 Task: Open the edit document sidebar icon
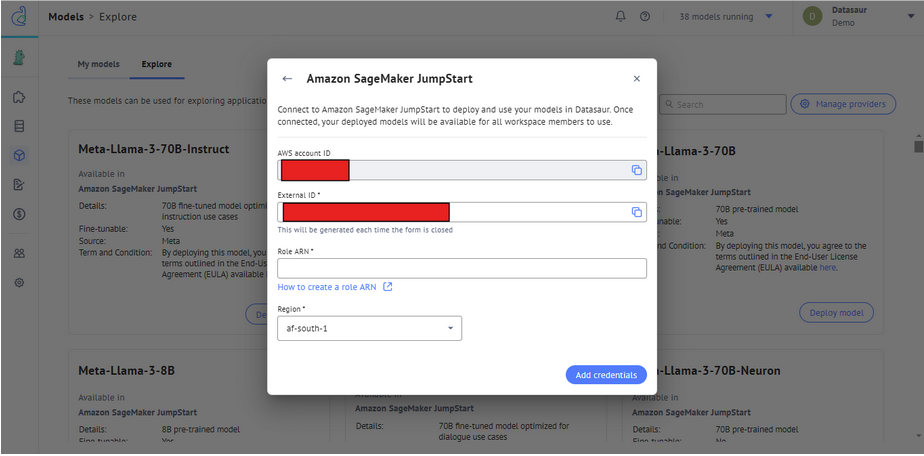click(19, 185)
